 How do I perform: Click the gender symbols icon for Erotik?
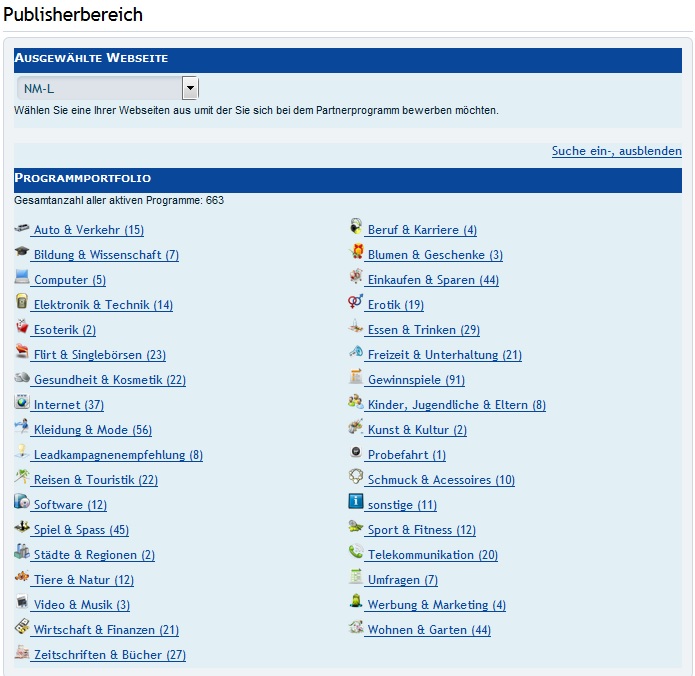click(356, 303)
